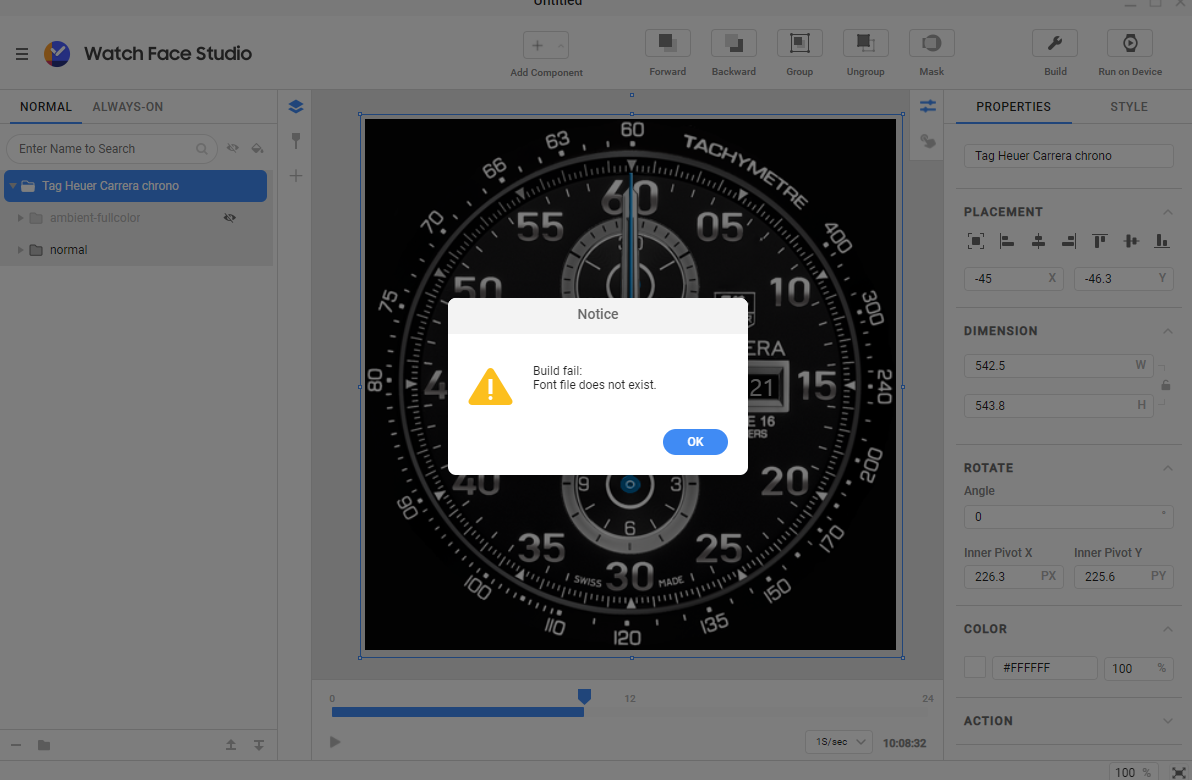Click the Forward toolbar icon

point(667,43)
